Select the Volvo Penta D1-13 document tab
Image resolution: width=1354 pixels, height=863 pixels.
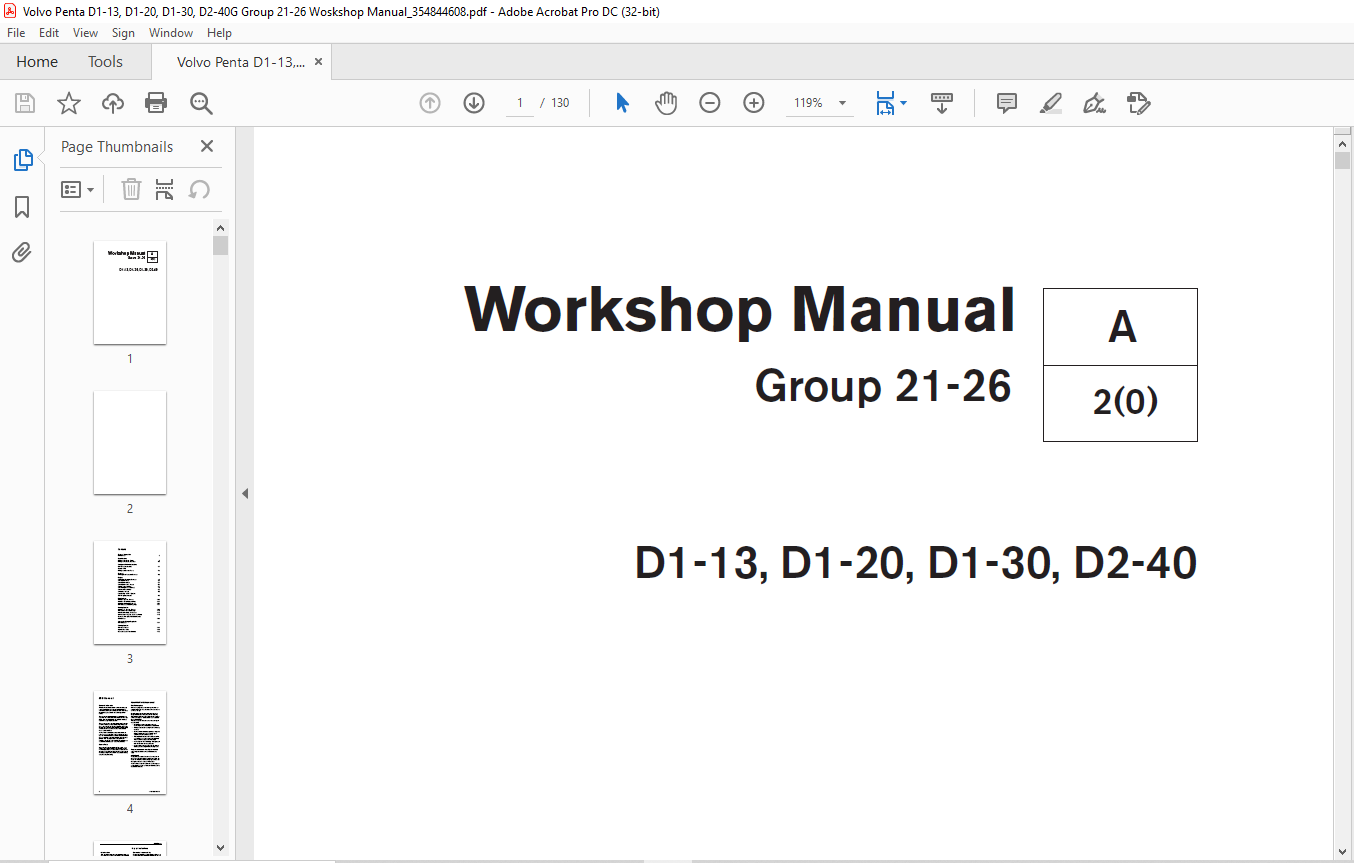pos(241,62)
